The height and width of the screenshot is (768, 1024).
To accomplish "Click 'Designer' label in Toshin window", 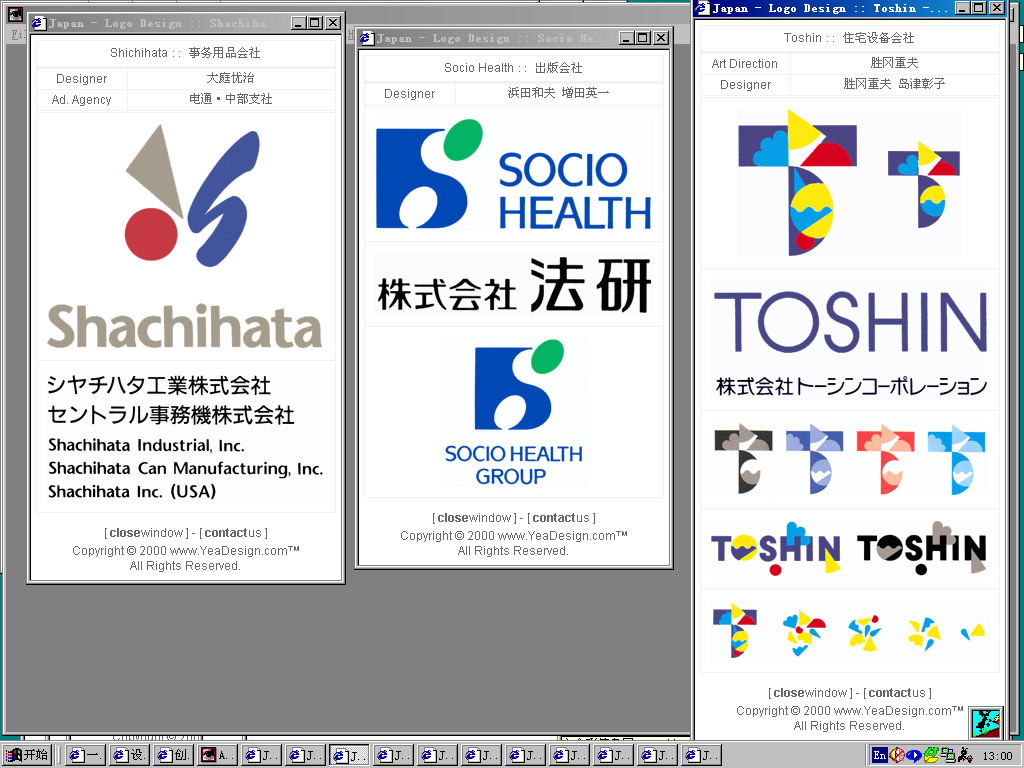I will click(x=745, y=85).
